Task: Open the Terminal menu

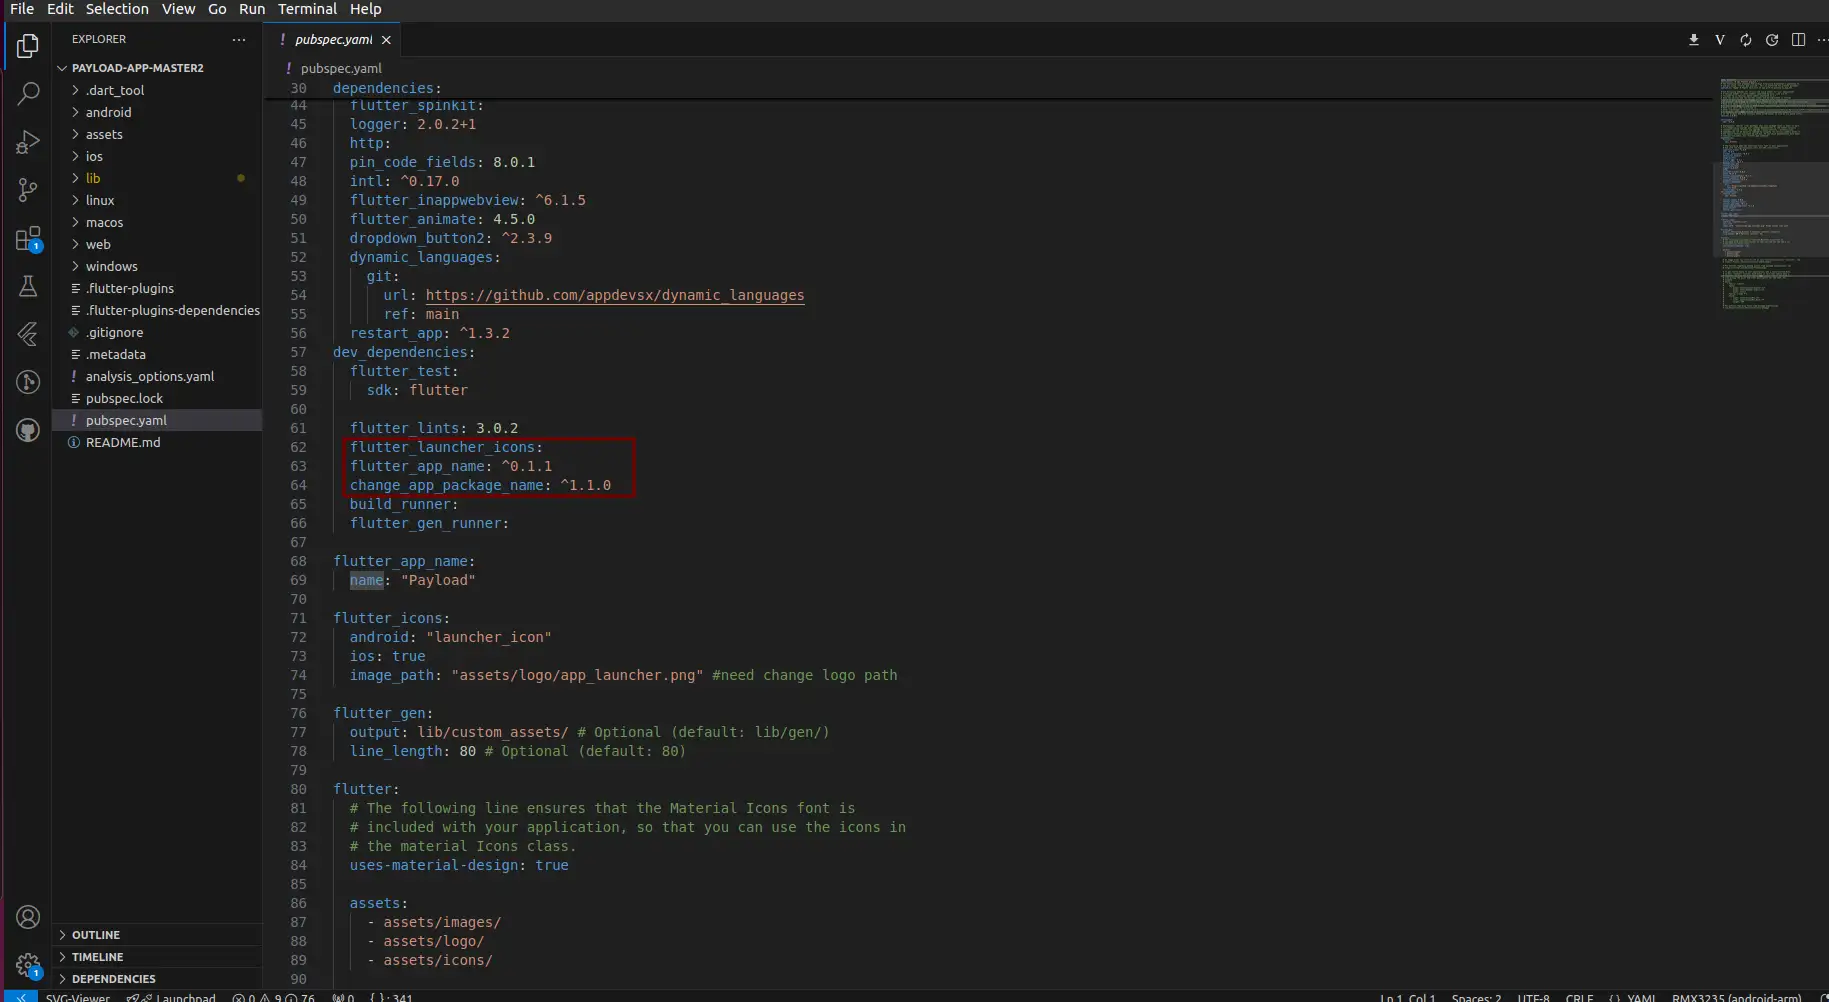Action: pyautogui.click(x=307, y=9)
